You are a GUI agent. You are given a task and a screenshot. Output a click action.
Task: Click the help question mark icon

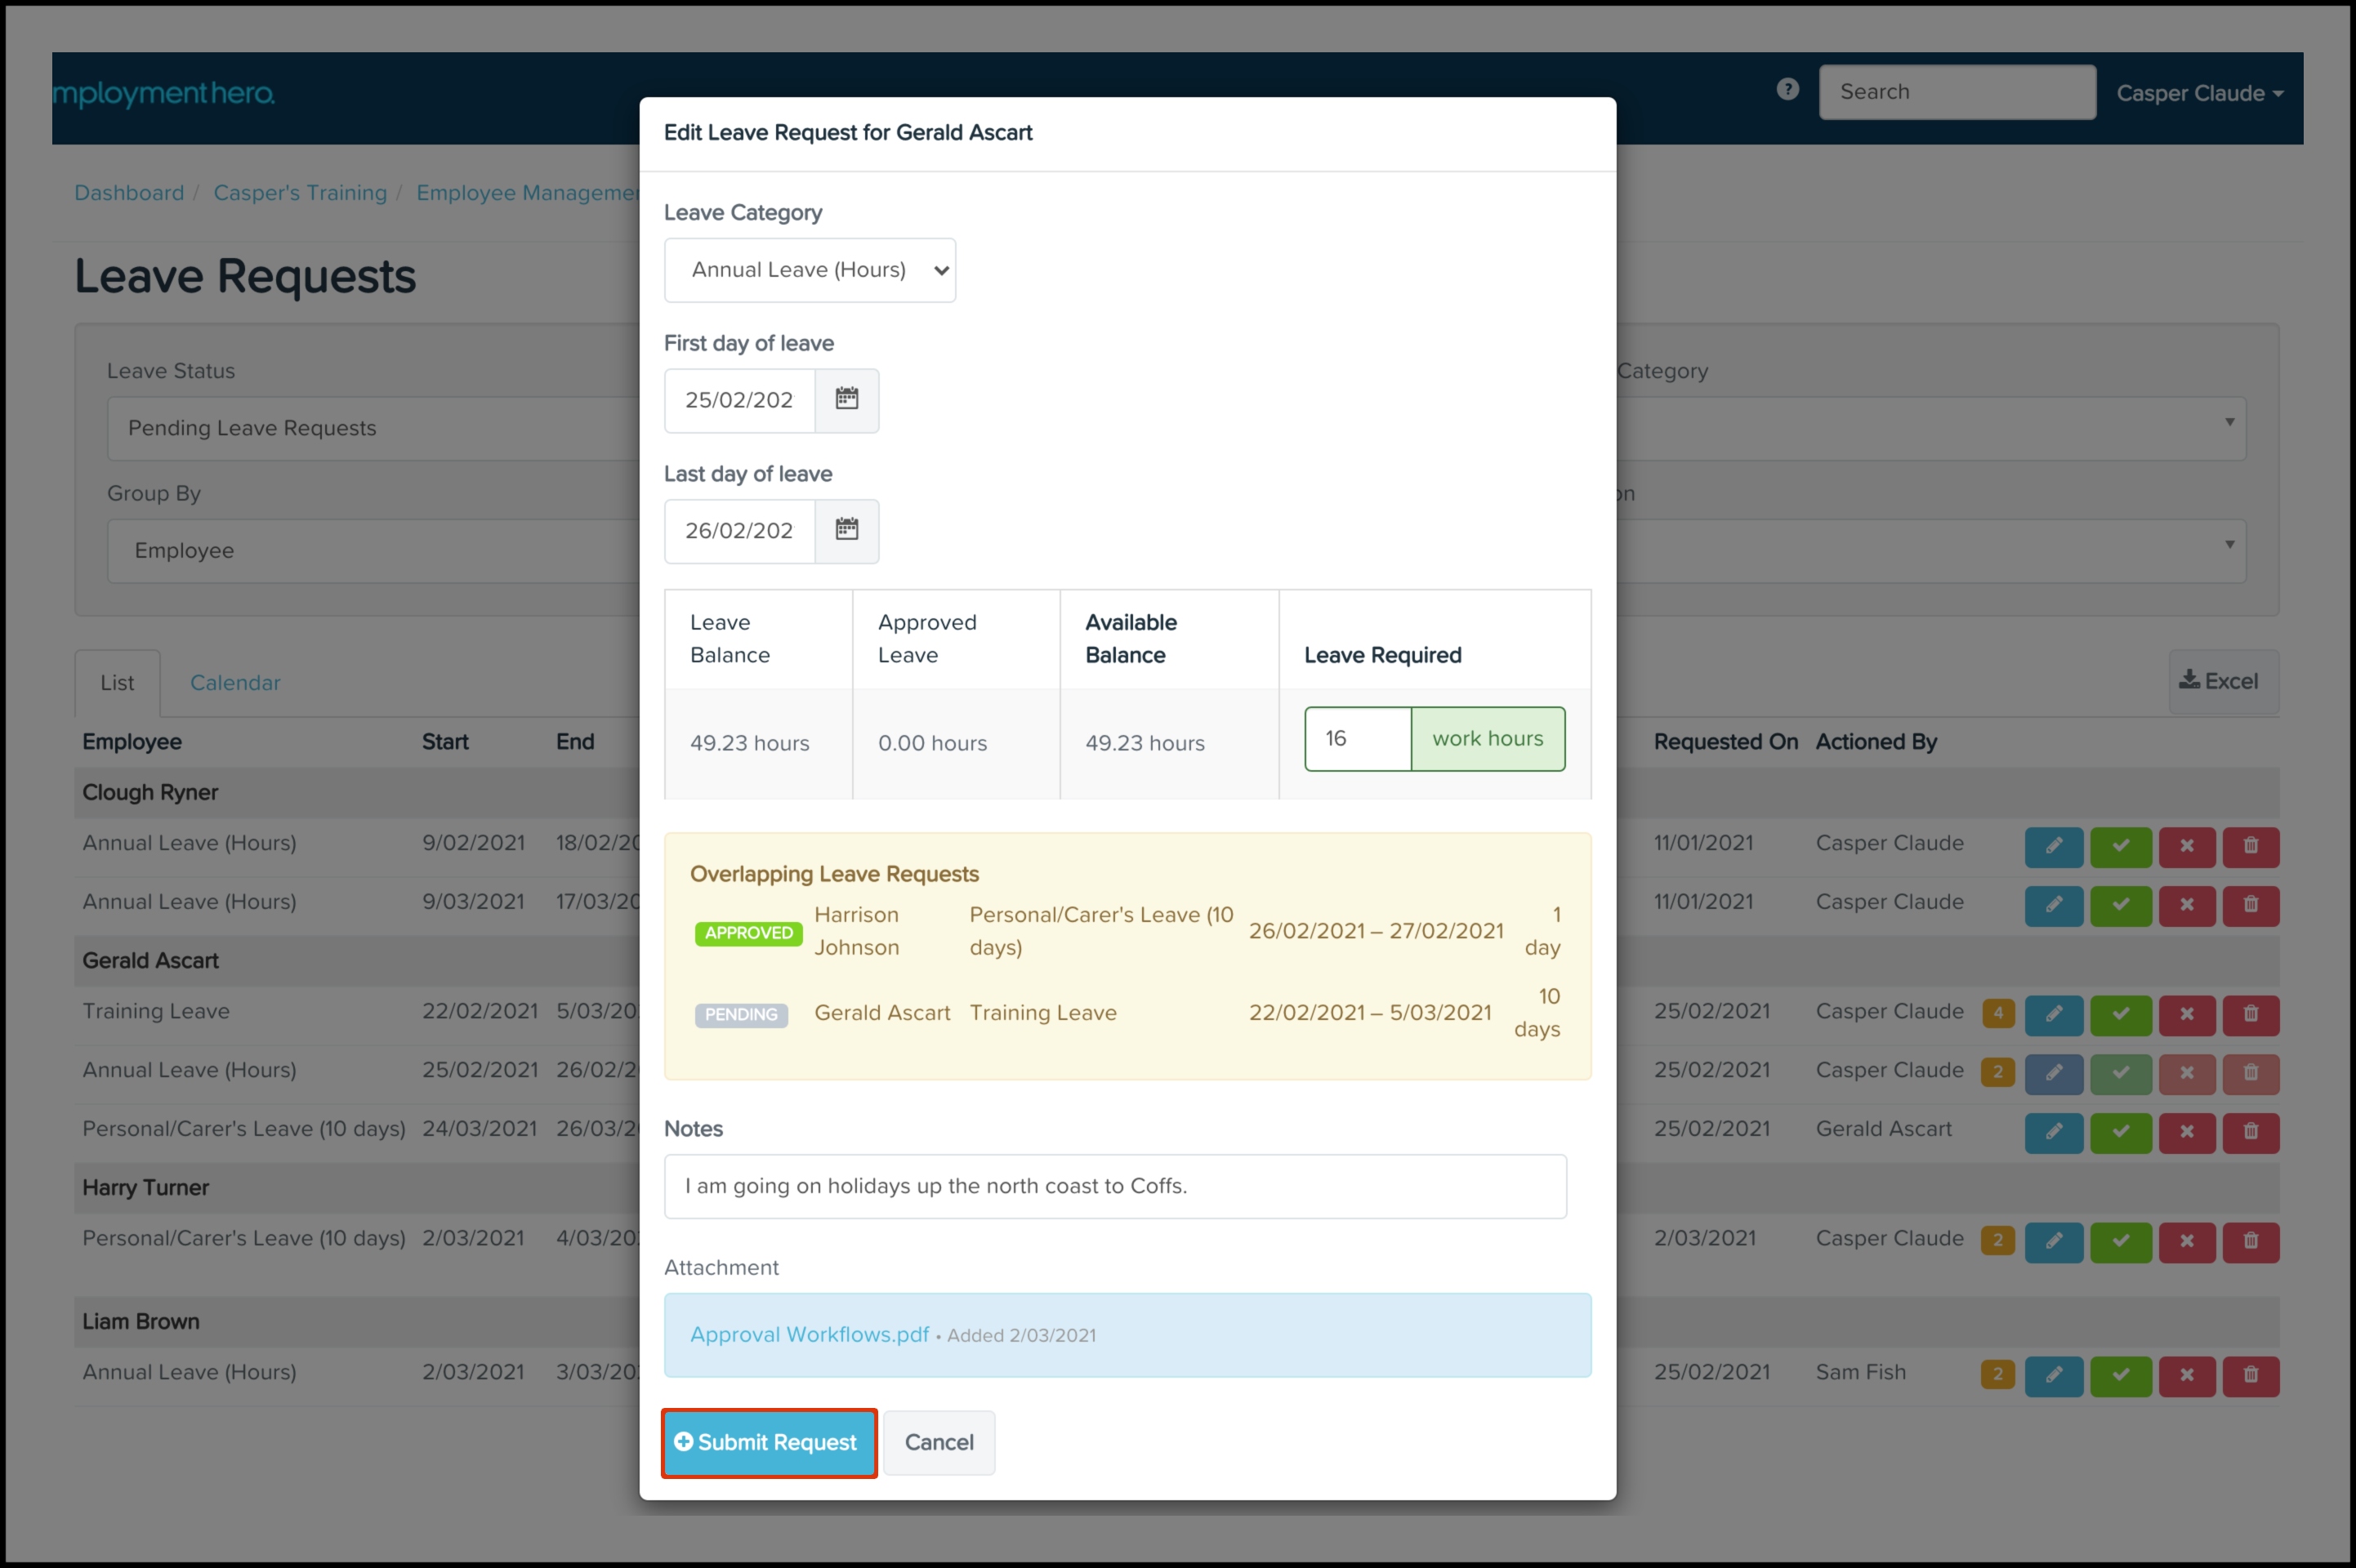(1787, 90)
